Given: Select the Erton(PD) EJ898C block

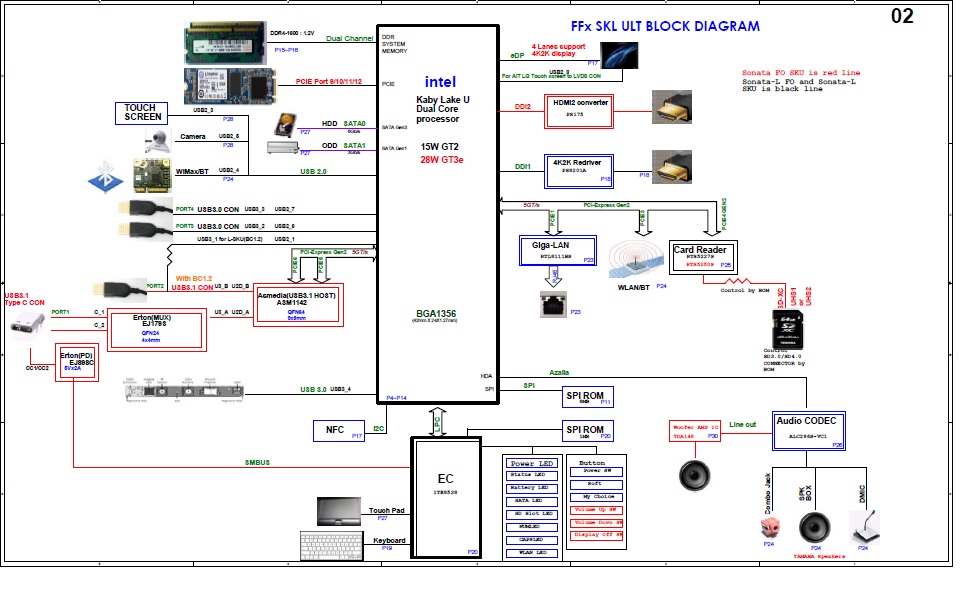Looking at the screenshot, I should 77,362.
